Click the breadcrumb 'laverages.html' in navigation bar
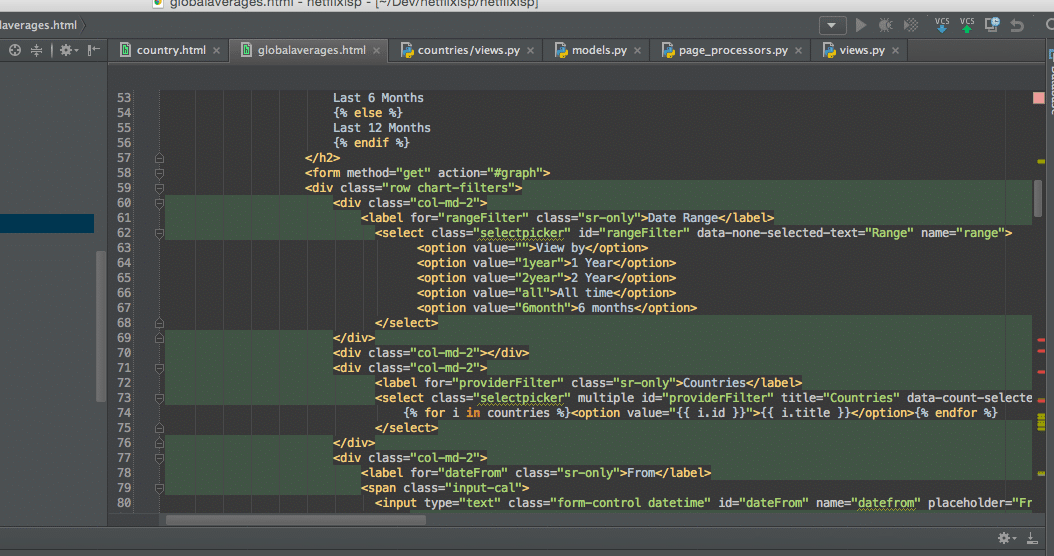Screen dimensions: 1054x556 (x=38, y=26)
